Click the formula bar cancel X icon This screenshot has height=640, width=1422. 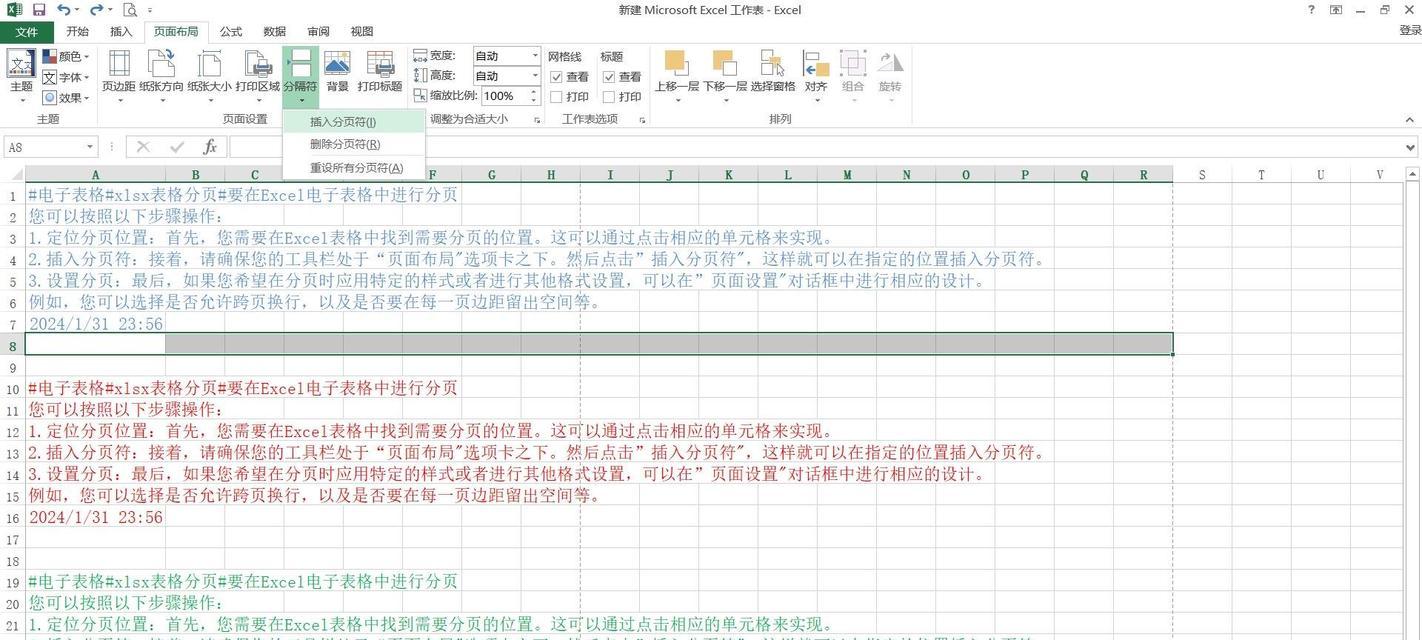coord(143,147)
